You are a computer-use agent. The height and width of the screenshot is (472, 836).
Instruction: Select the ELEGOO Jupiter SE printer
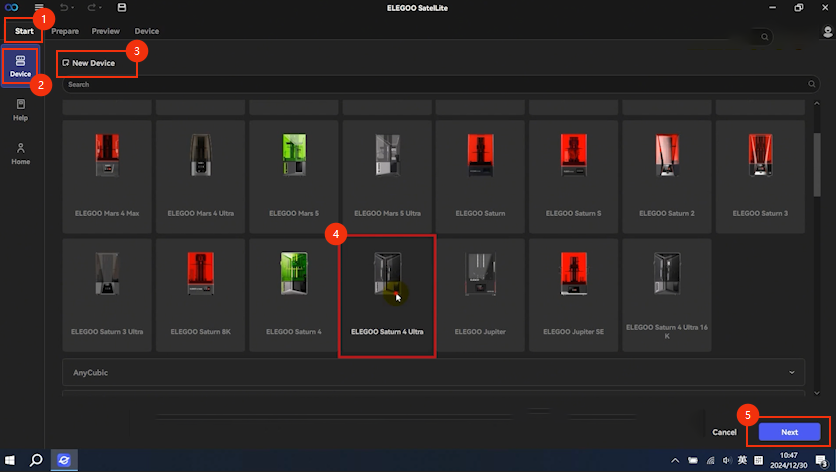574,295
